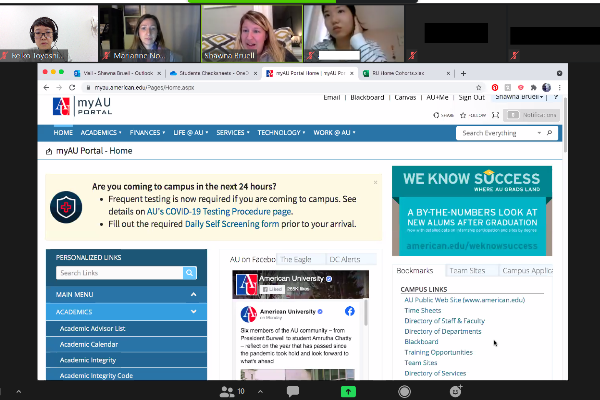Click the green Share Screen icon
Viewport: 600px width, 400px height.
point(348,391)
